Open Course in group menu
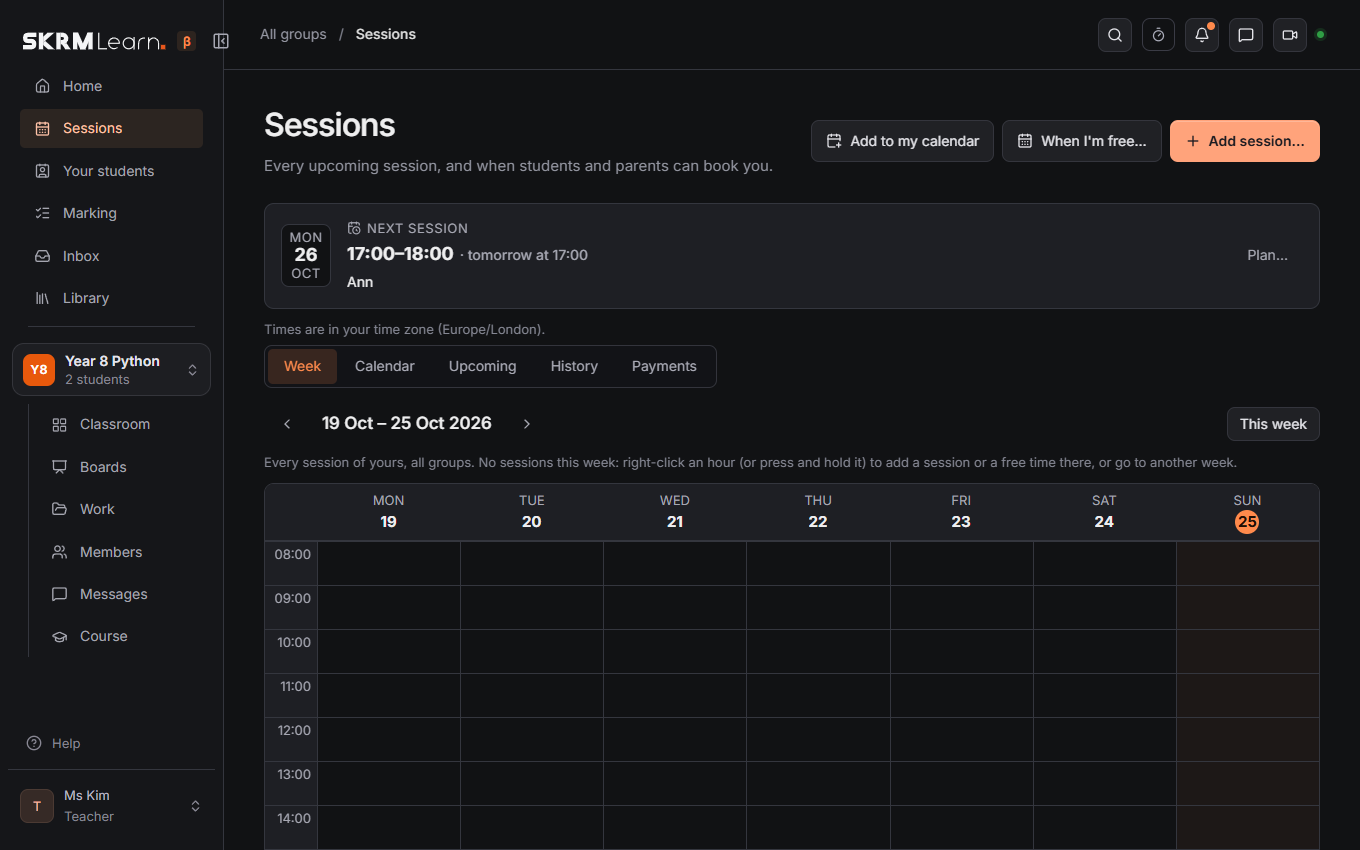Image resolution: width=1360 pixels, height=850 pixels. pyautogui.click(x=124, y=636)
